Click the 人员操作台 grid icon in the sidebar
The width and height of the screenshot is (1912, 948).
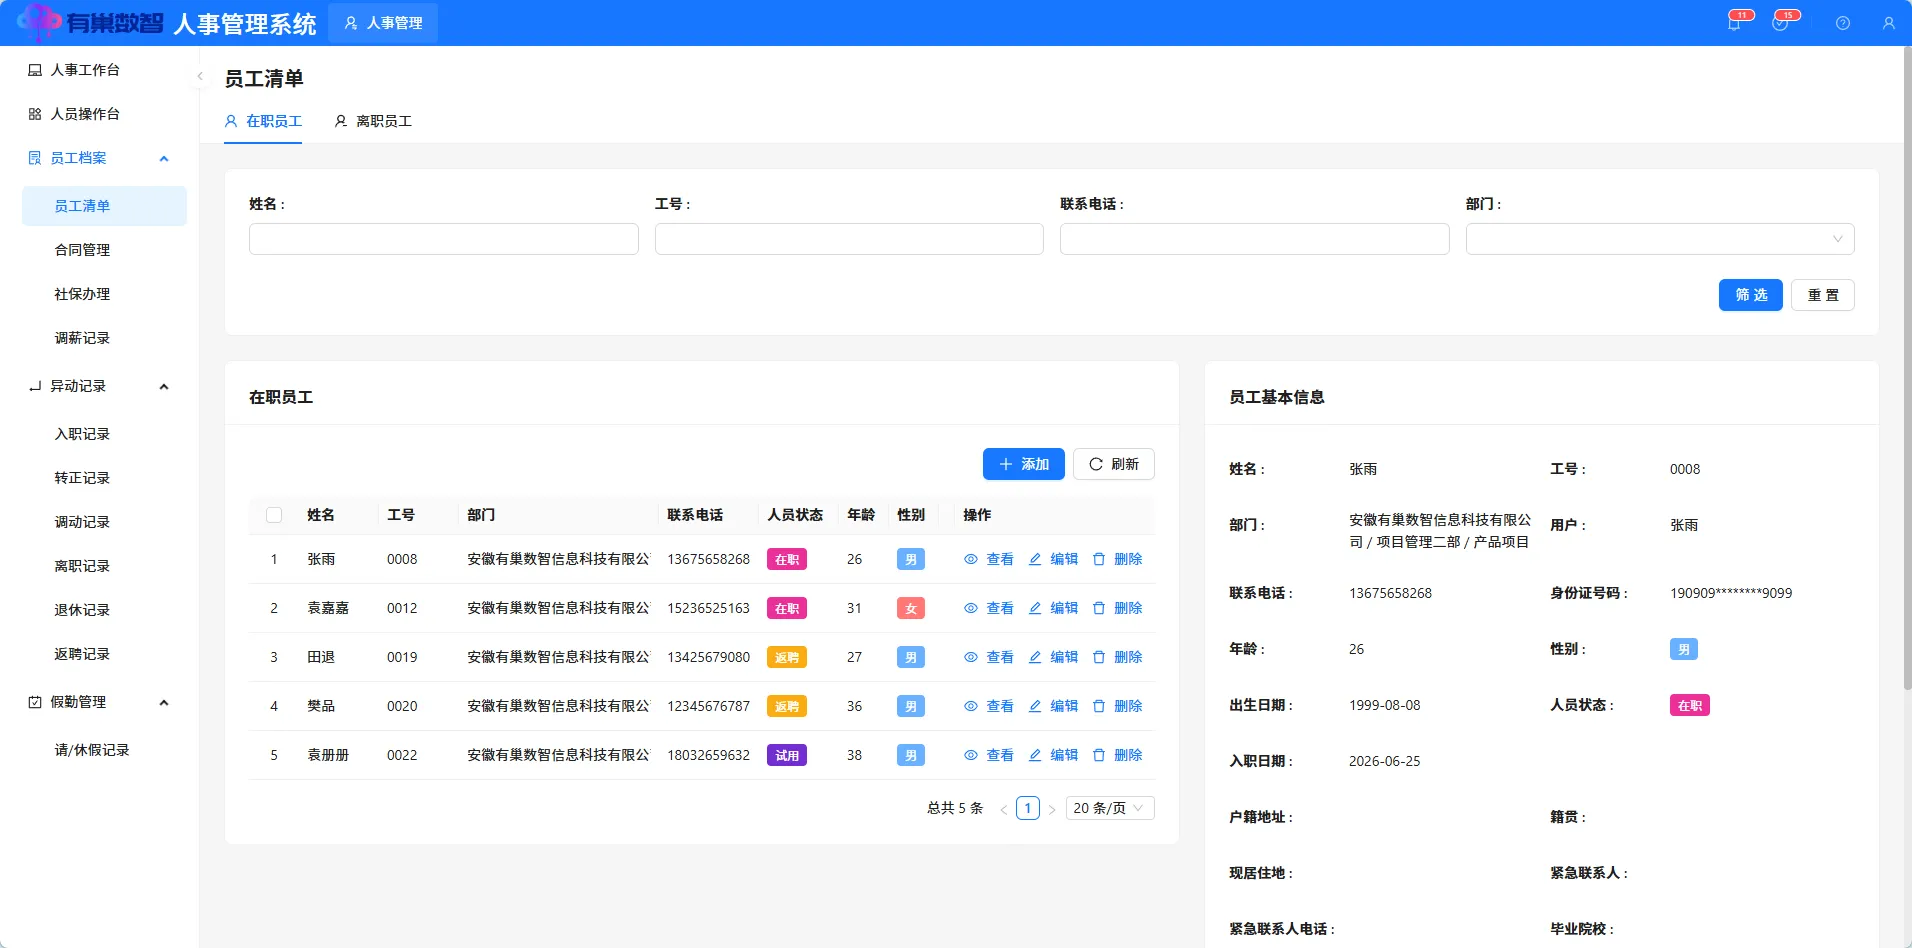(x=35, y=114)
